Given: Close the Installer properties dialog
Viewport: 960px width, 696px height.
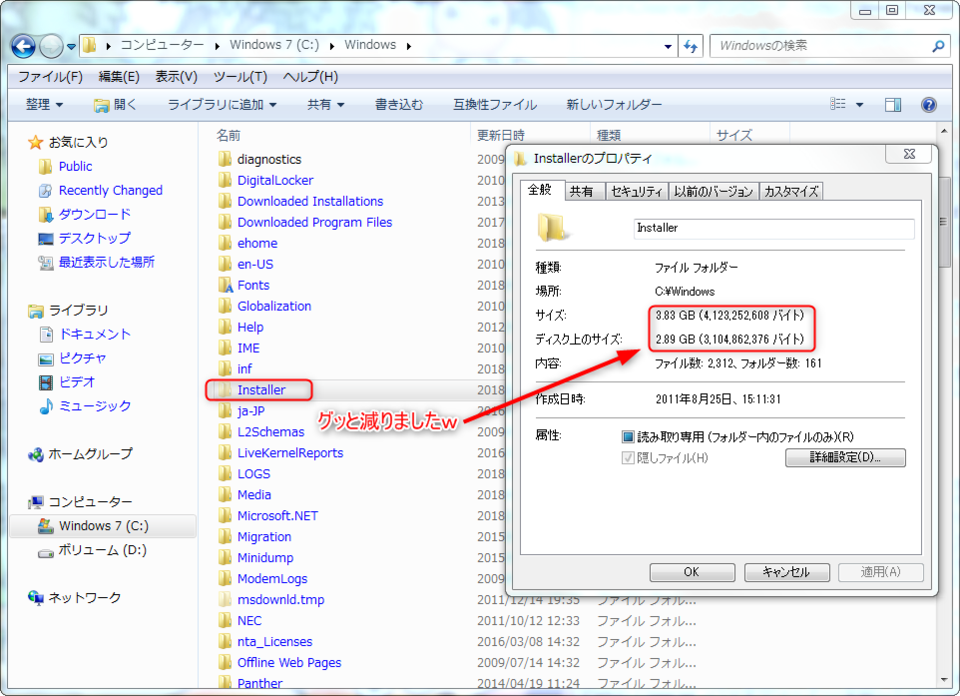Looking at the screenshot, I should [910, 155].
